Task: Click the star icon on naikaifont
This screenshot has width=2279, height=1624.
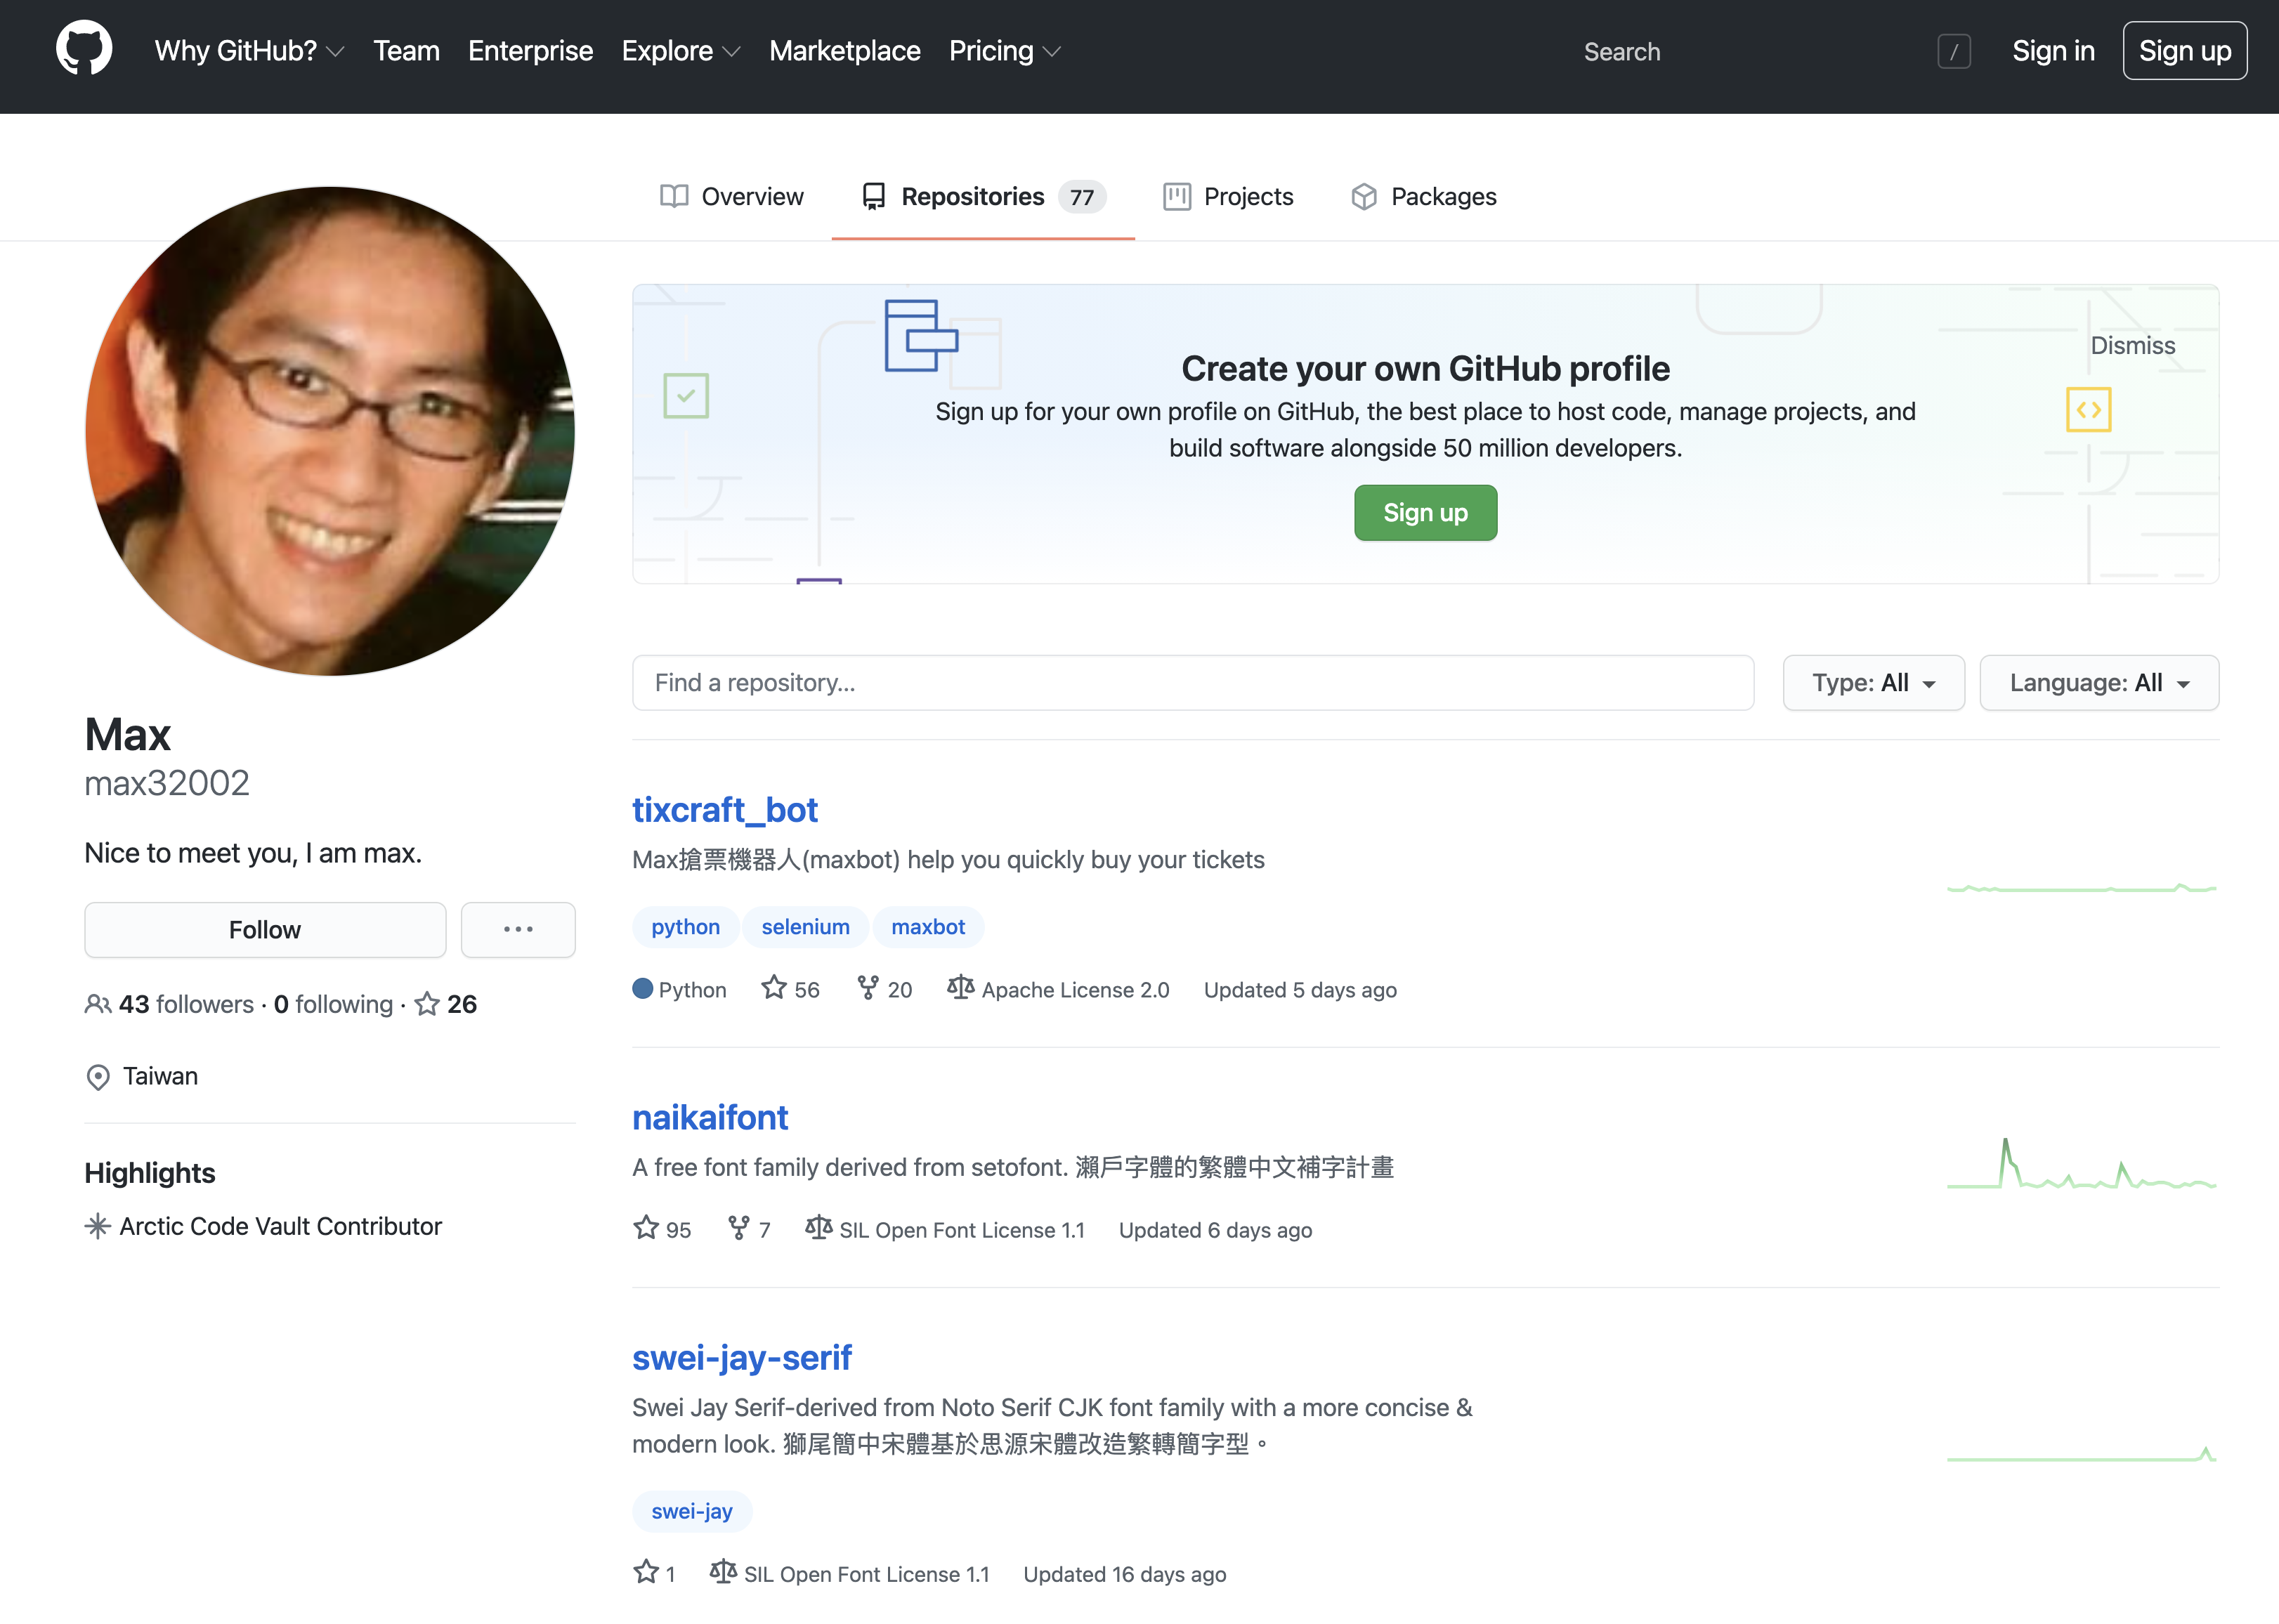Action: 646,1228
